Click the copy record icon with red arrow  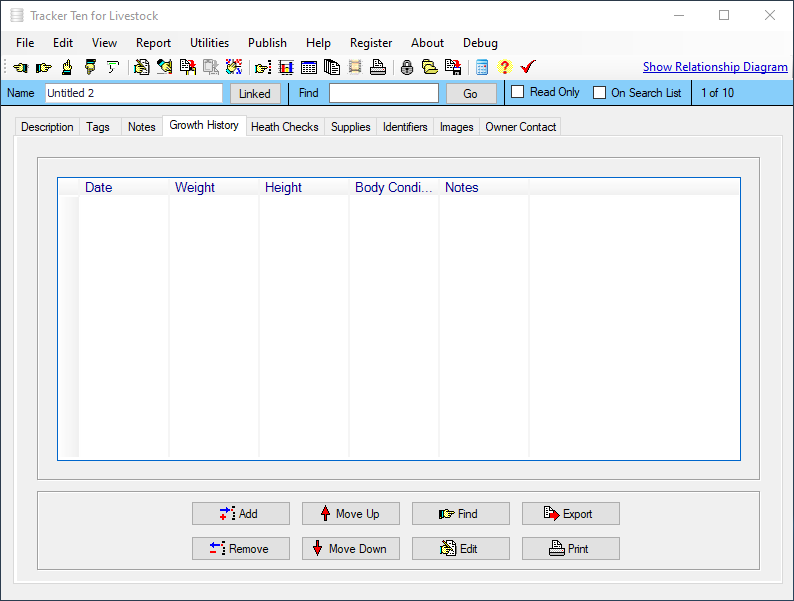tap(188, 67)
